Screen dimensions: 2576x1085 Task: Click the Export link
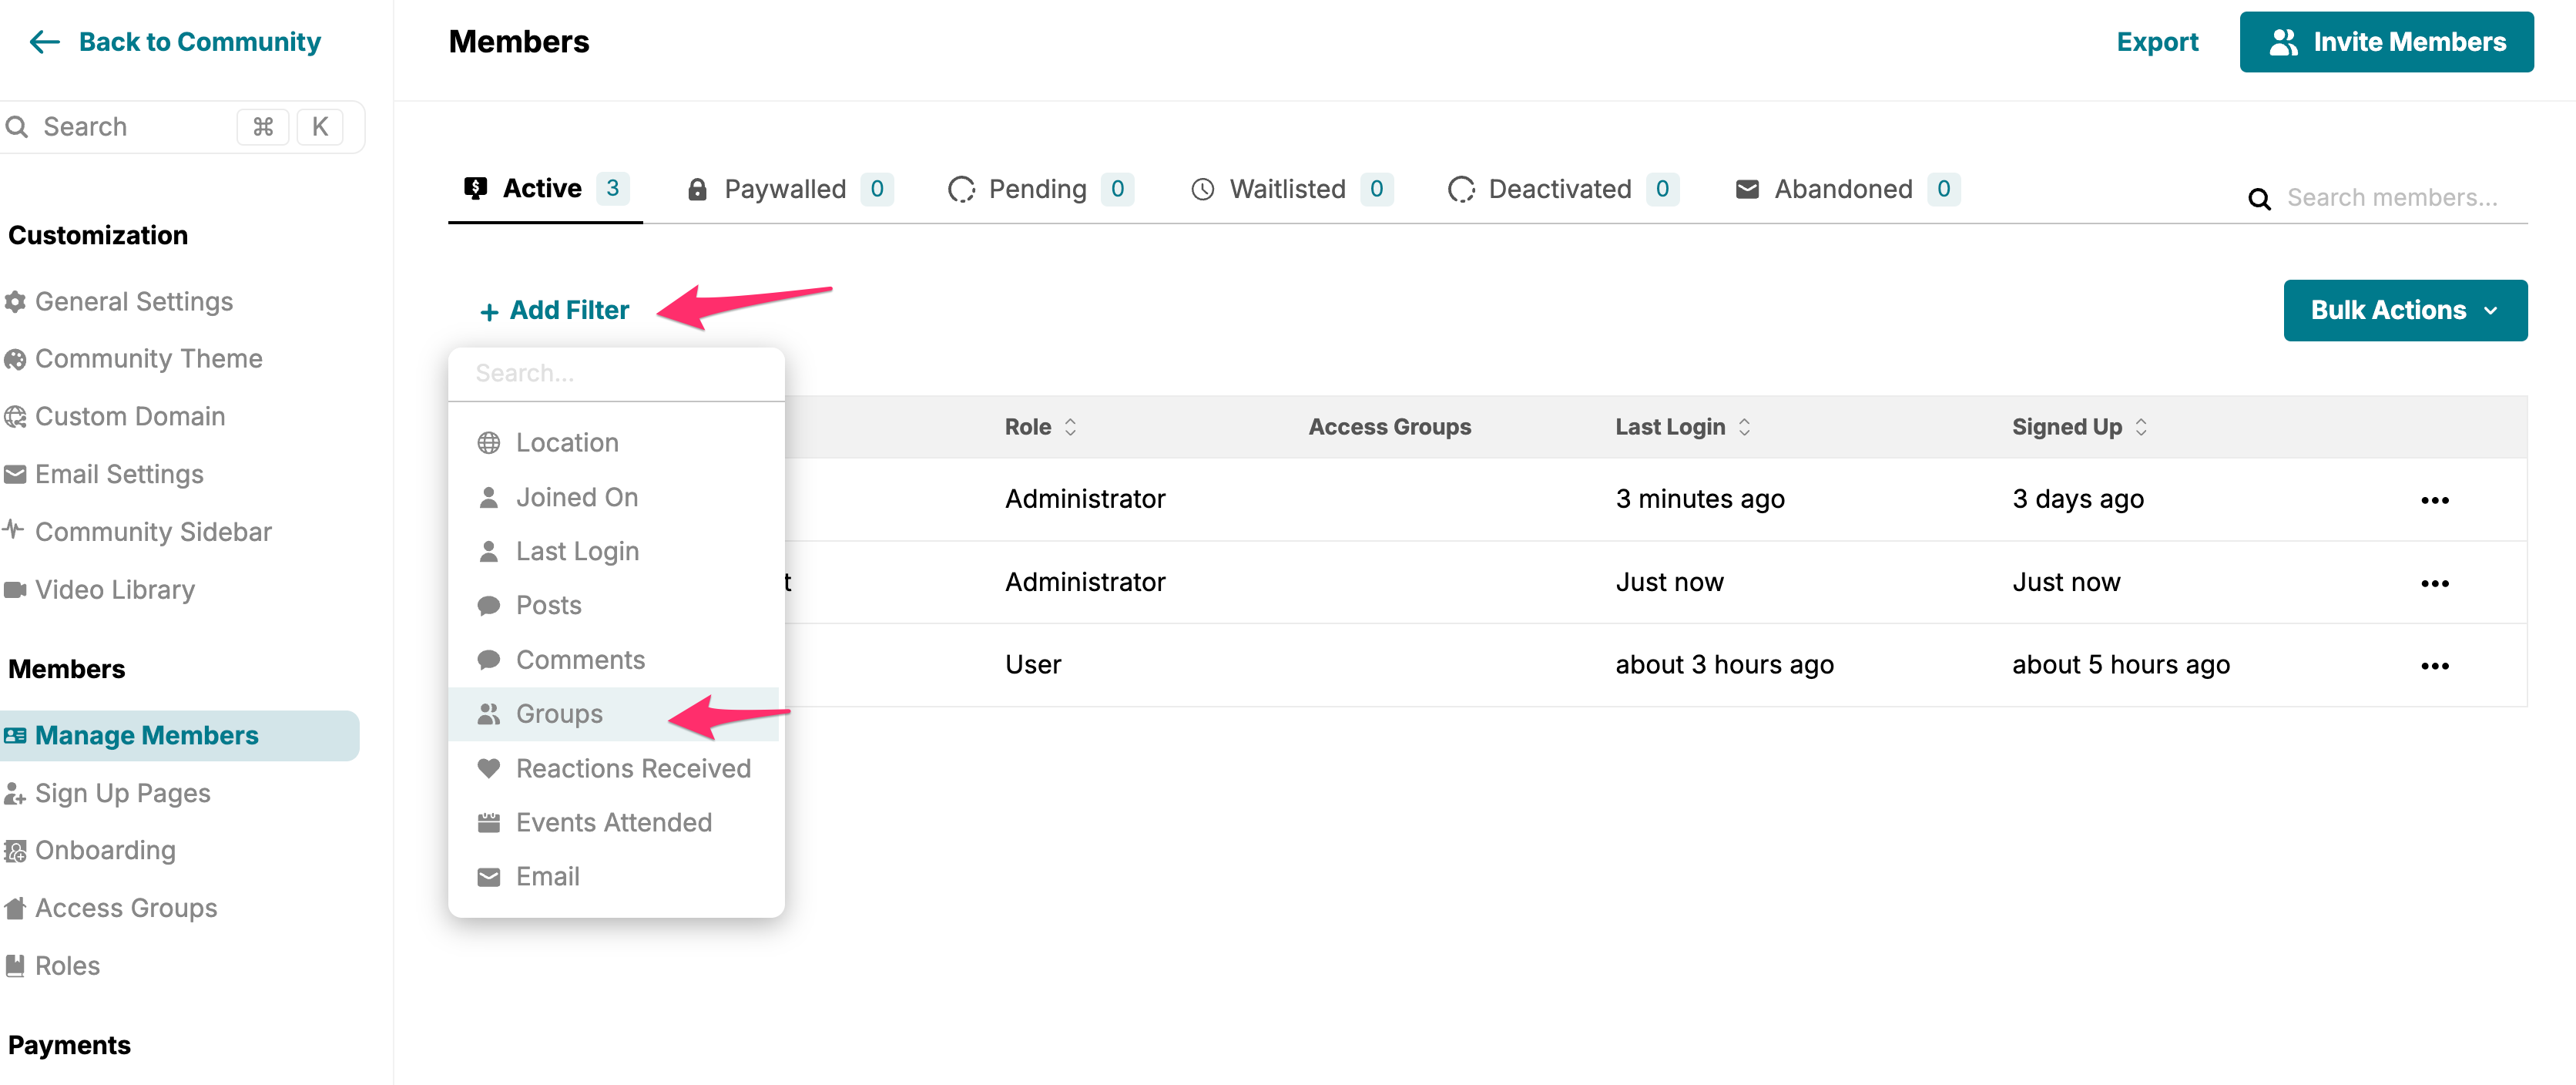tap(2156, 42)
